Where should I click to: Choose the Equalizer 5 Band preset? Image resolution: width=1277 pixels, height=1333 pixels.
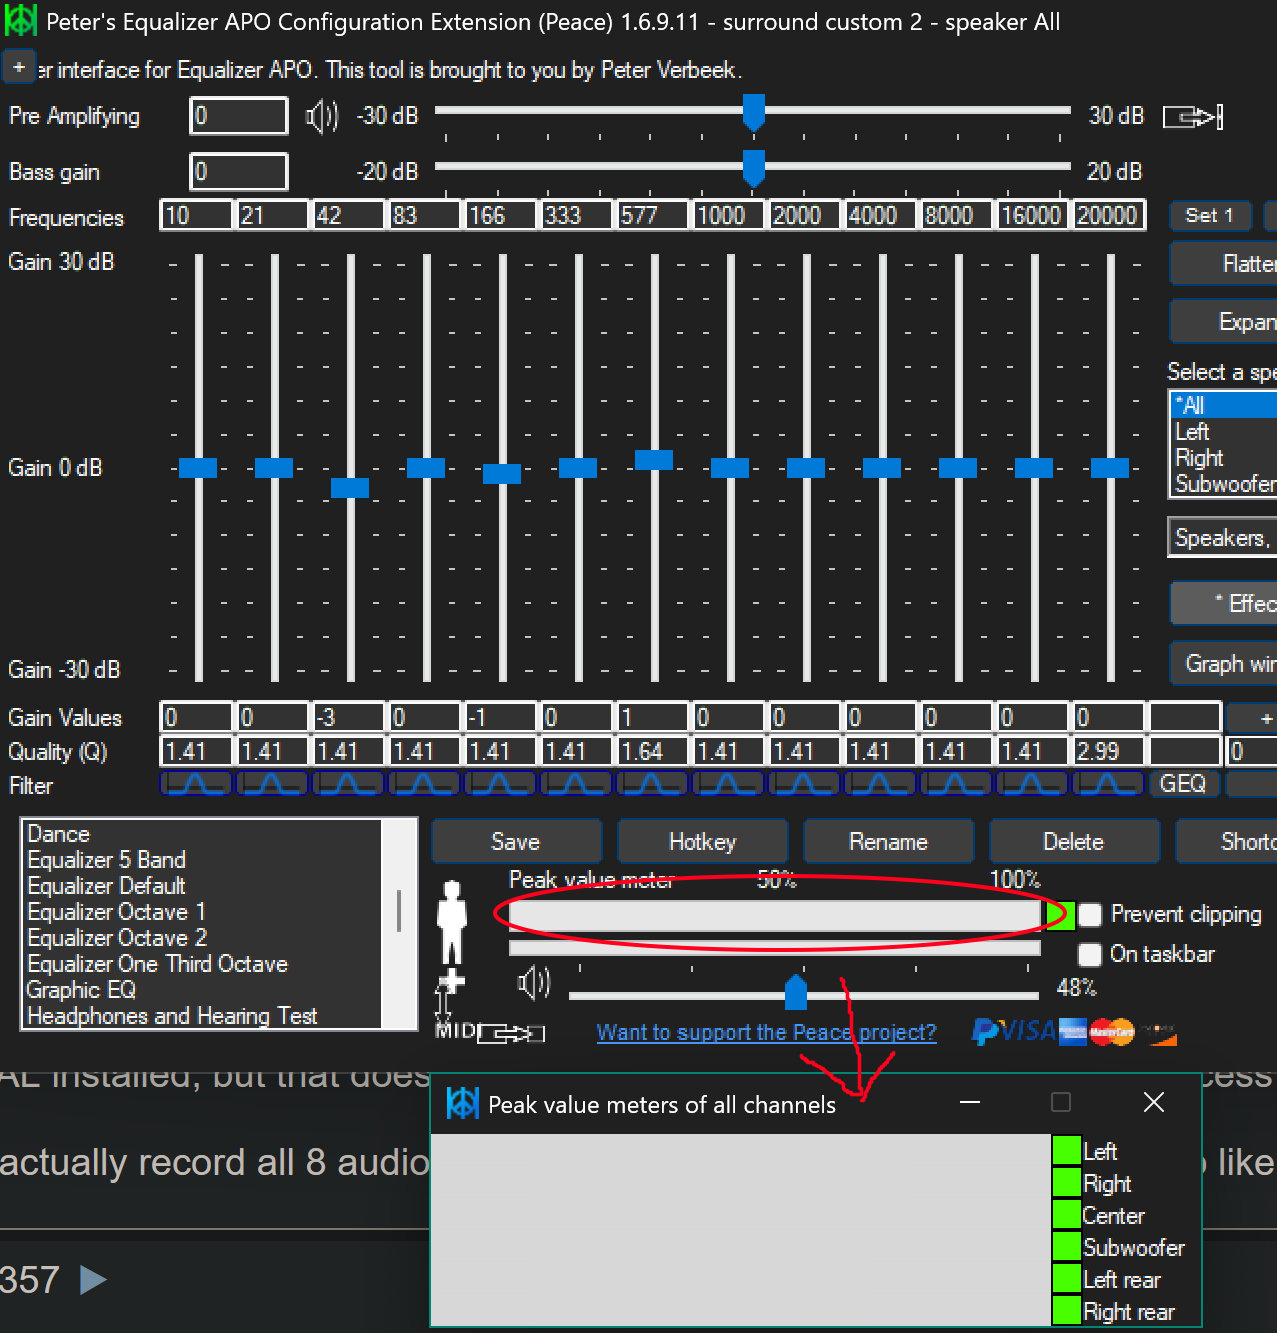coord(203,860)
